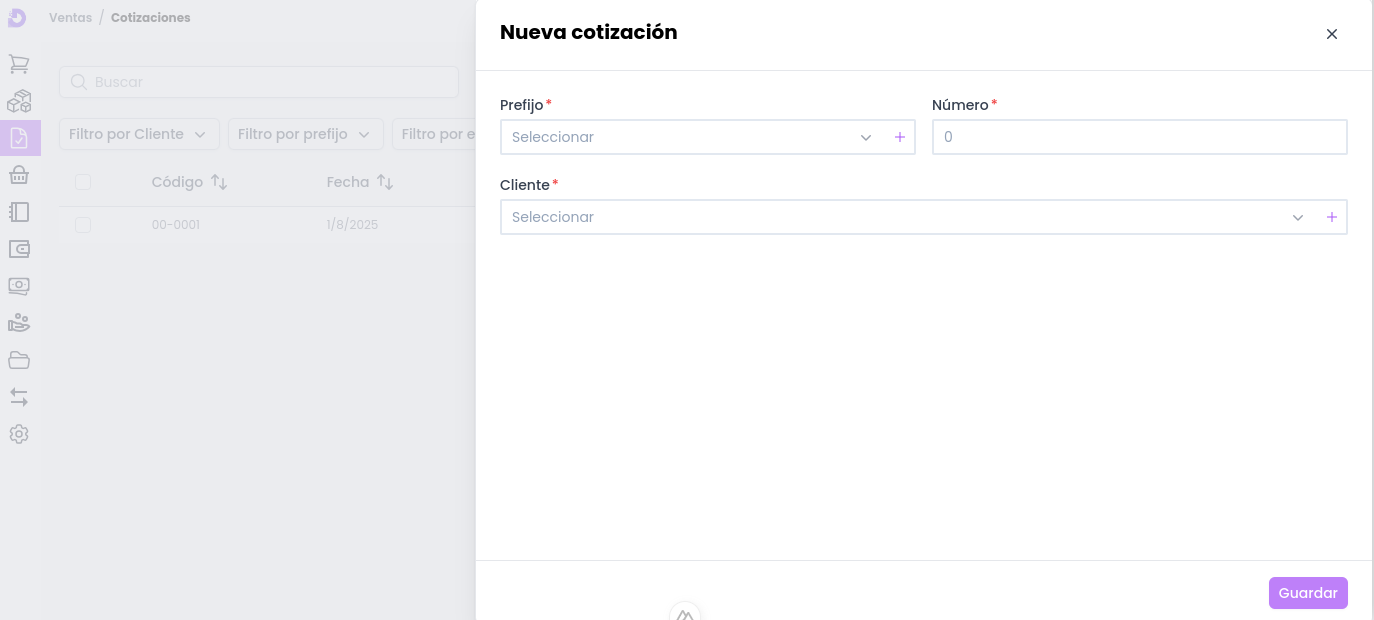Viewport: 1374px width, 620px height.
Task: Open the settings gear icon
Action: pyautogui.click(x=19, y=434)
